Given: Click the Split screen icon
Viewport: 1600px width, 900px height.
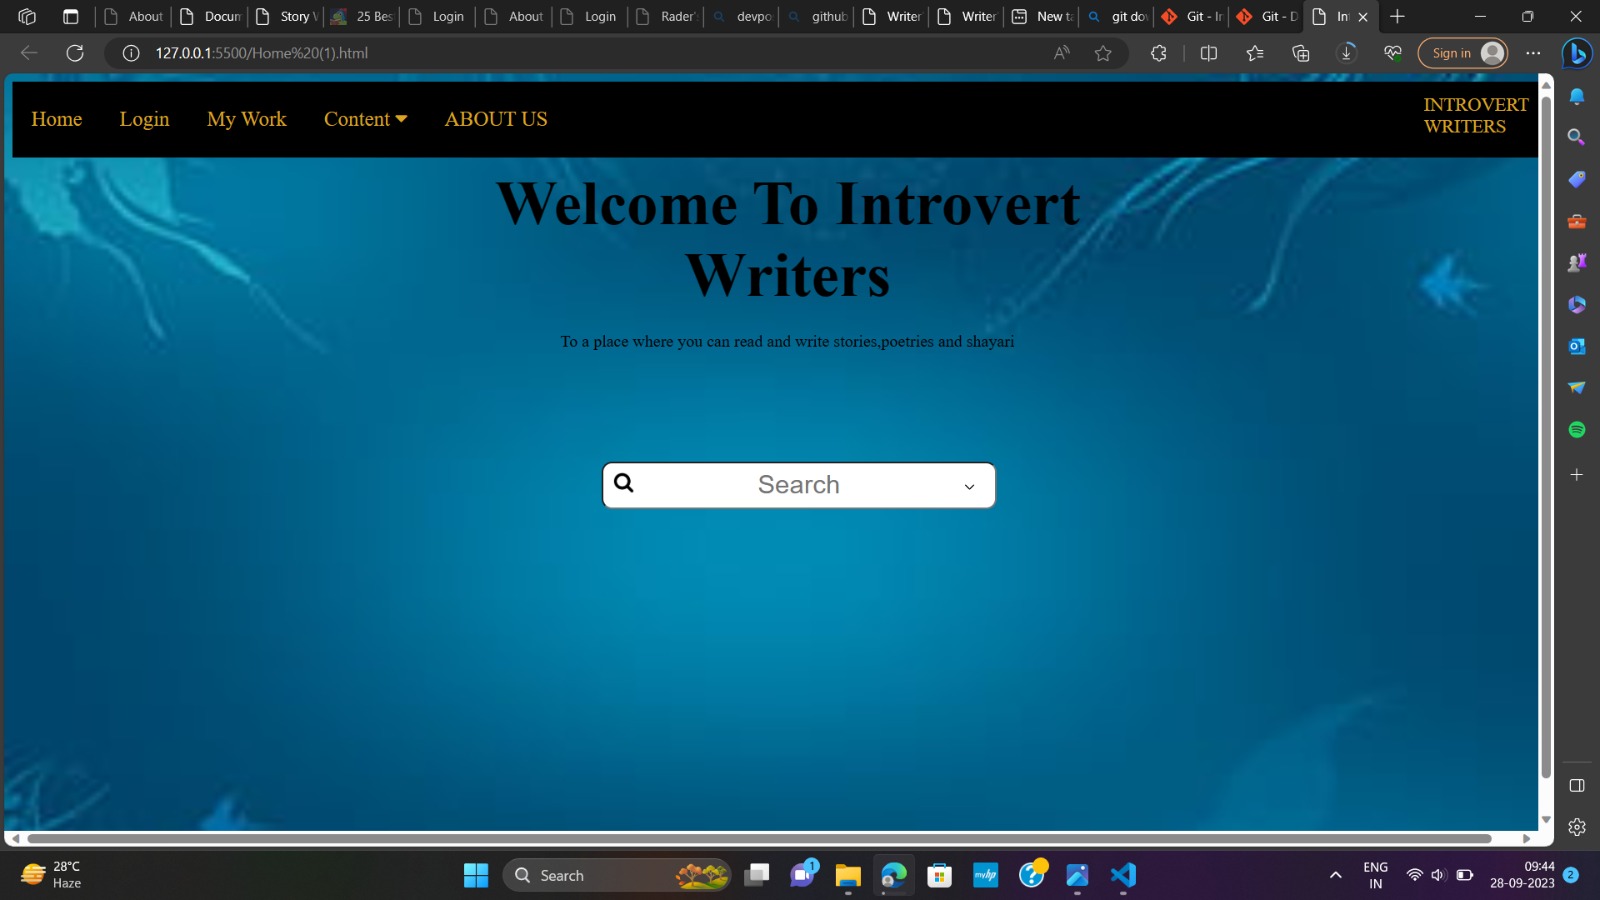Looking at the screenshot, I should (x=1209, y=53).
